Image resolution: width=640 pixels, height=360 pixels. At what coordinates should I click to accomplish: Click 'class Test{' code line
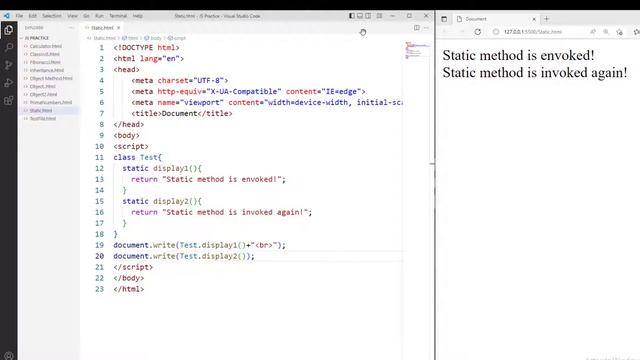coord(138,157)
